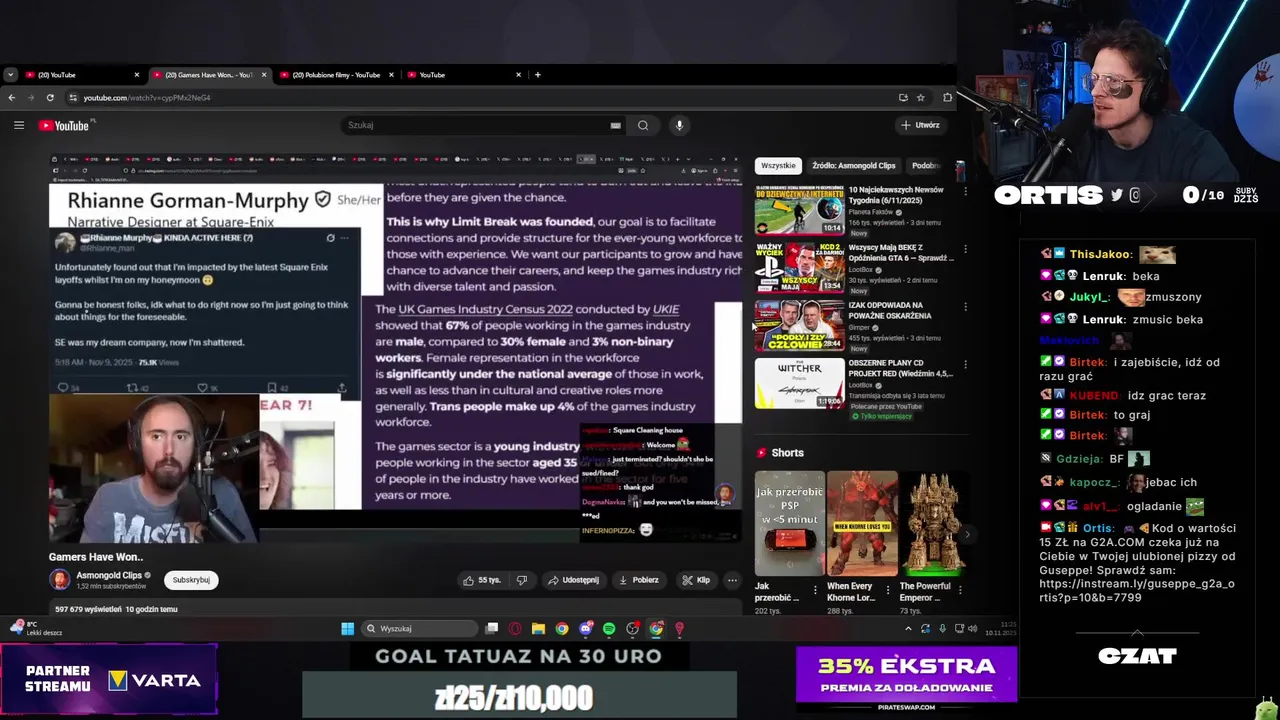Open options for When Every Khorne short

tap(887, 589)
